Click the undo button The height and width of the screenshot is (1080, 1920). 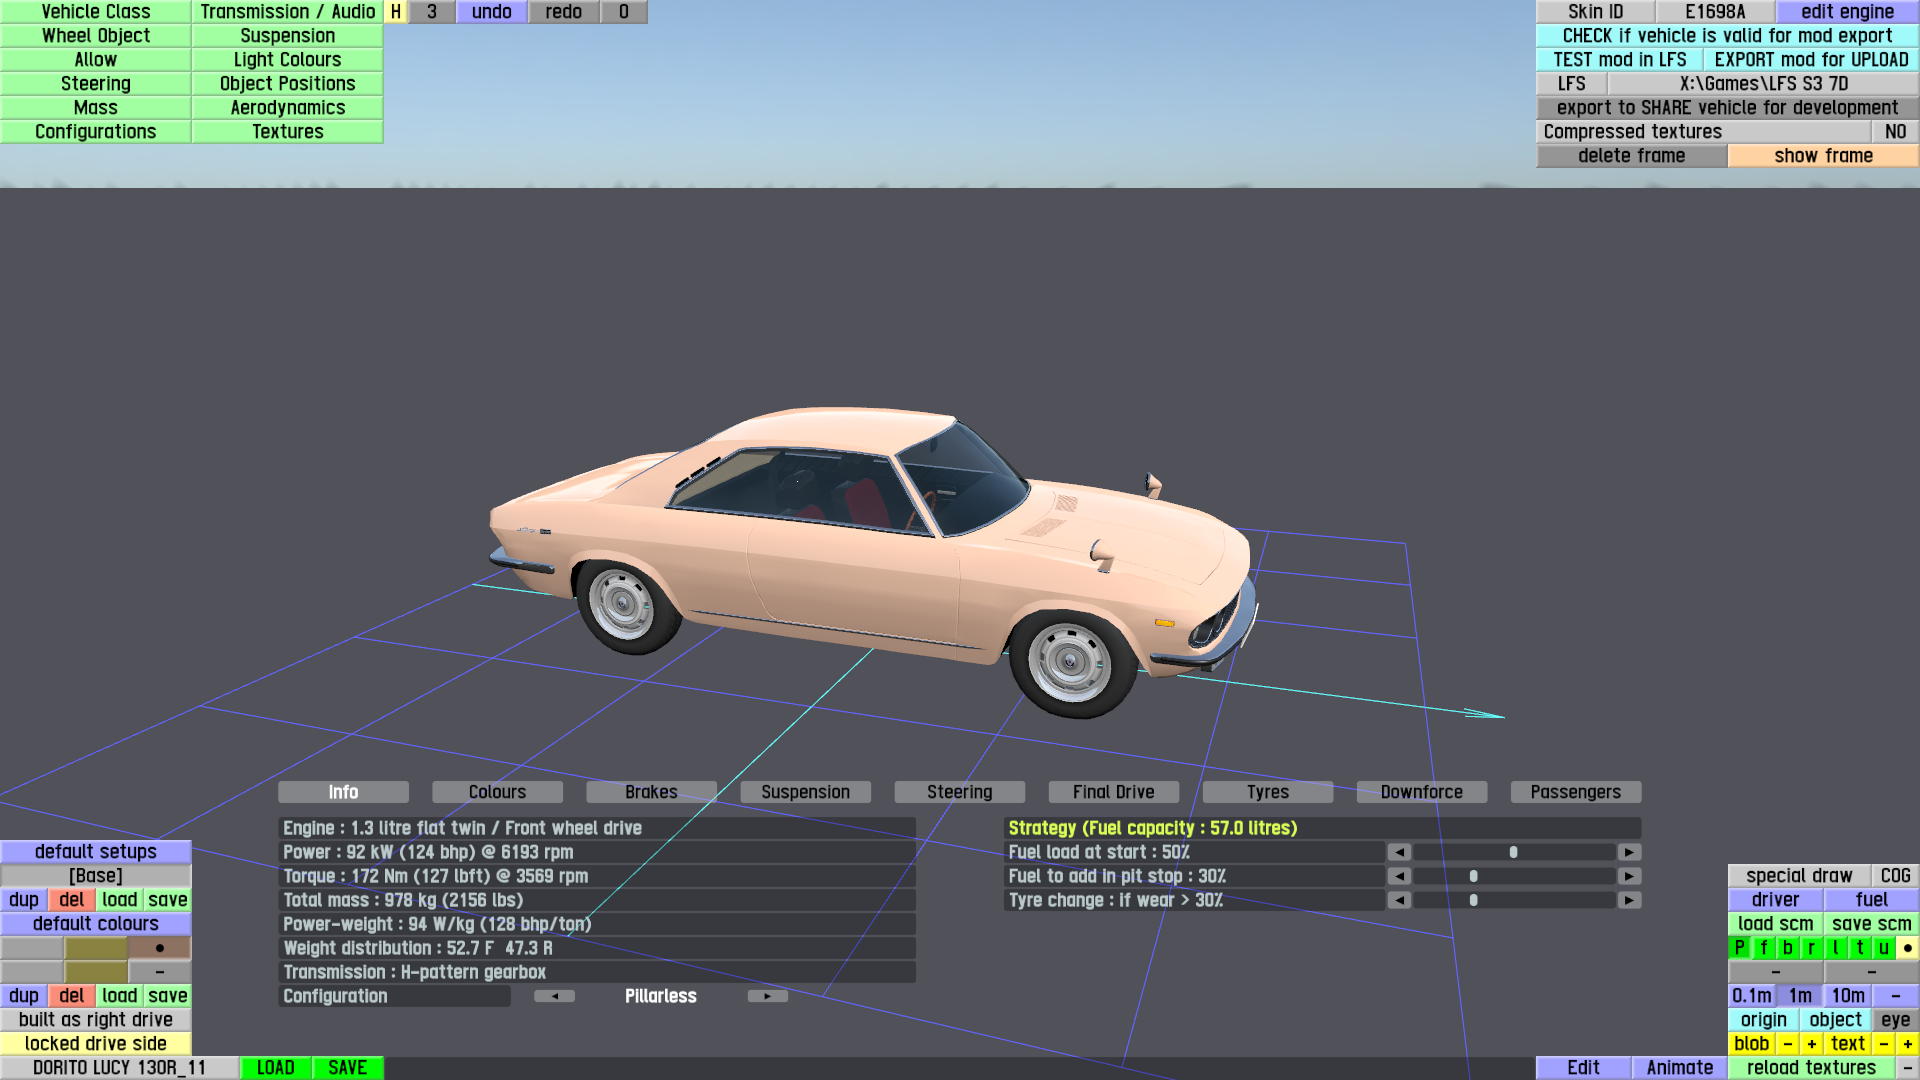[x=491, y=12]
